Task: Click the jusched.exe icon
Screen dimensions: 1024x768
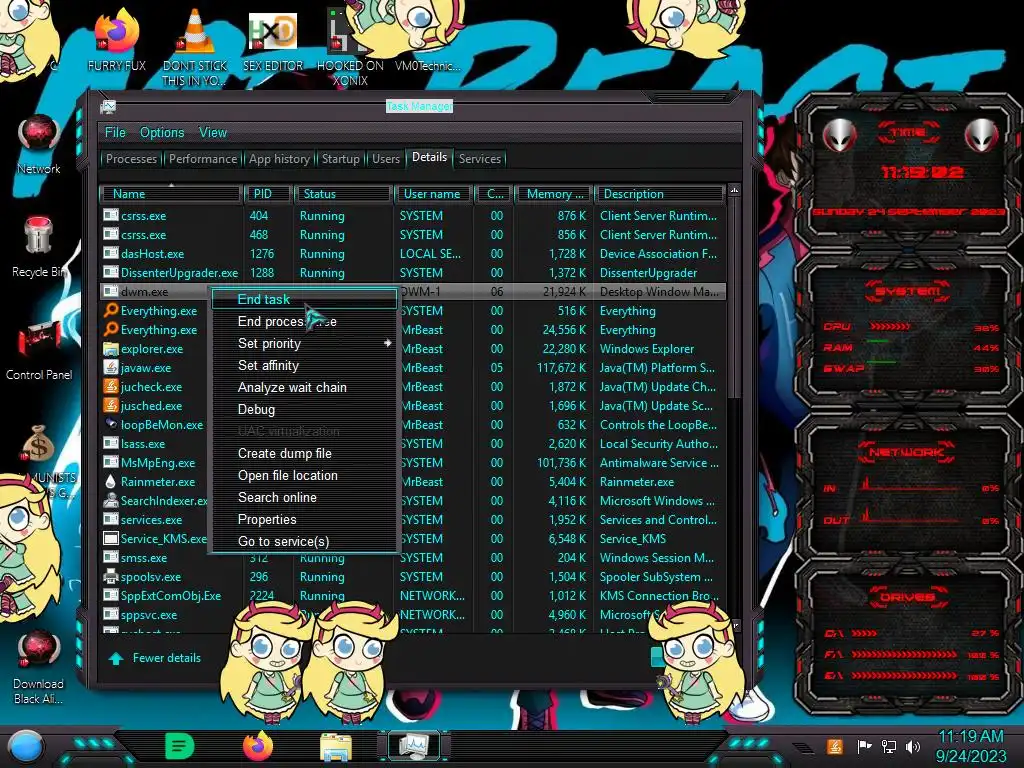Action: pos(111,406)
